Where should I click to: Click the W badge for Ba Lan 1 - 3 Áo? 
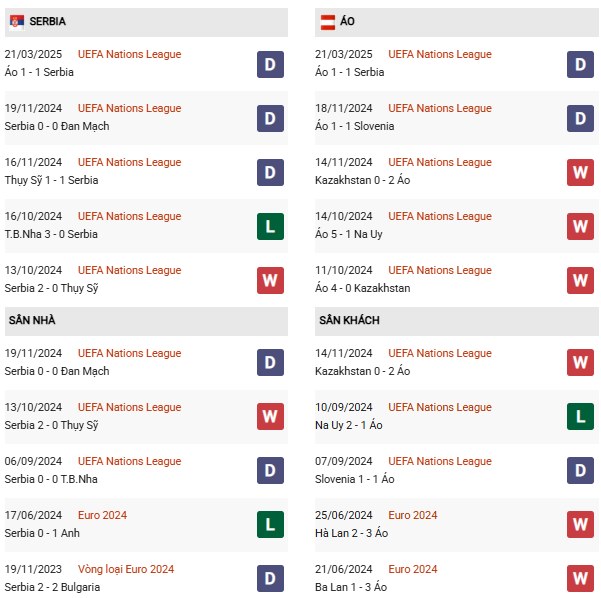click(580, 578)
